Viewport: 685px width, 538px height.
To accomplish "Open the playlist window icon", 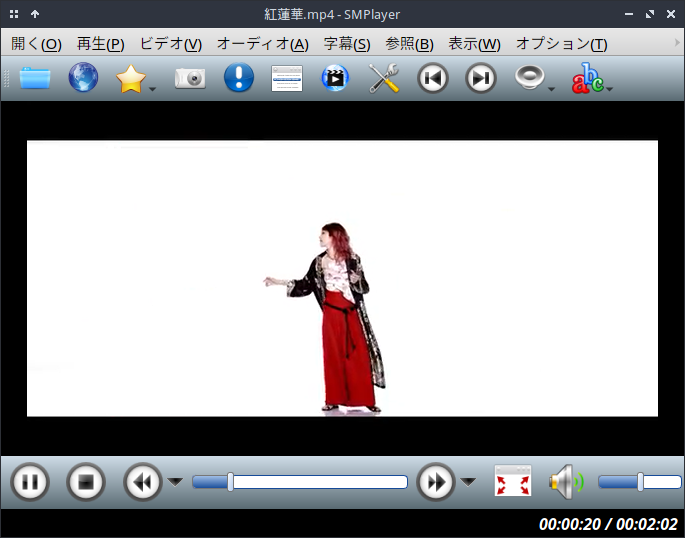I will [x=287, y=79].
